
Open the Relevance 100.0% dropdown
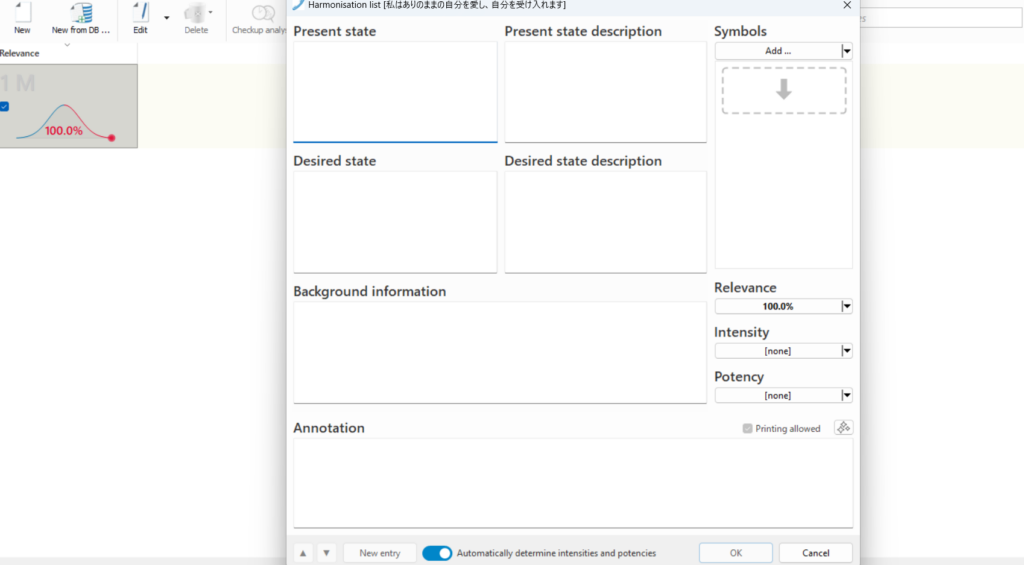[x=847, y=307]
